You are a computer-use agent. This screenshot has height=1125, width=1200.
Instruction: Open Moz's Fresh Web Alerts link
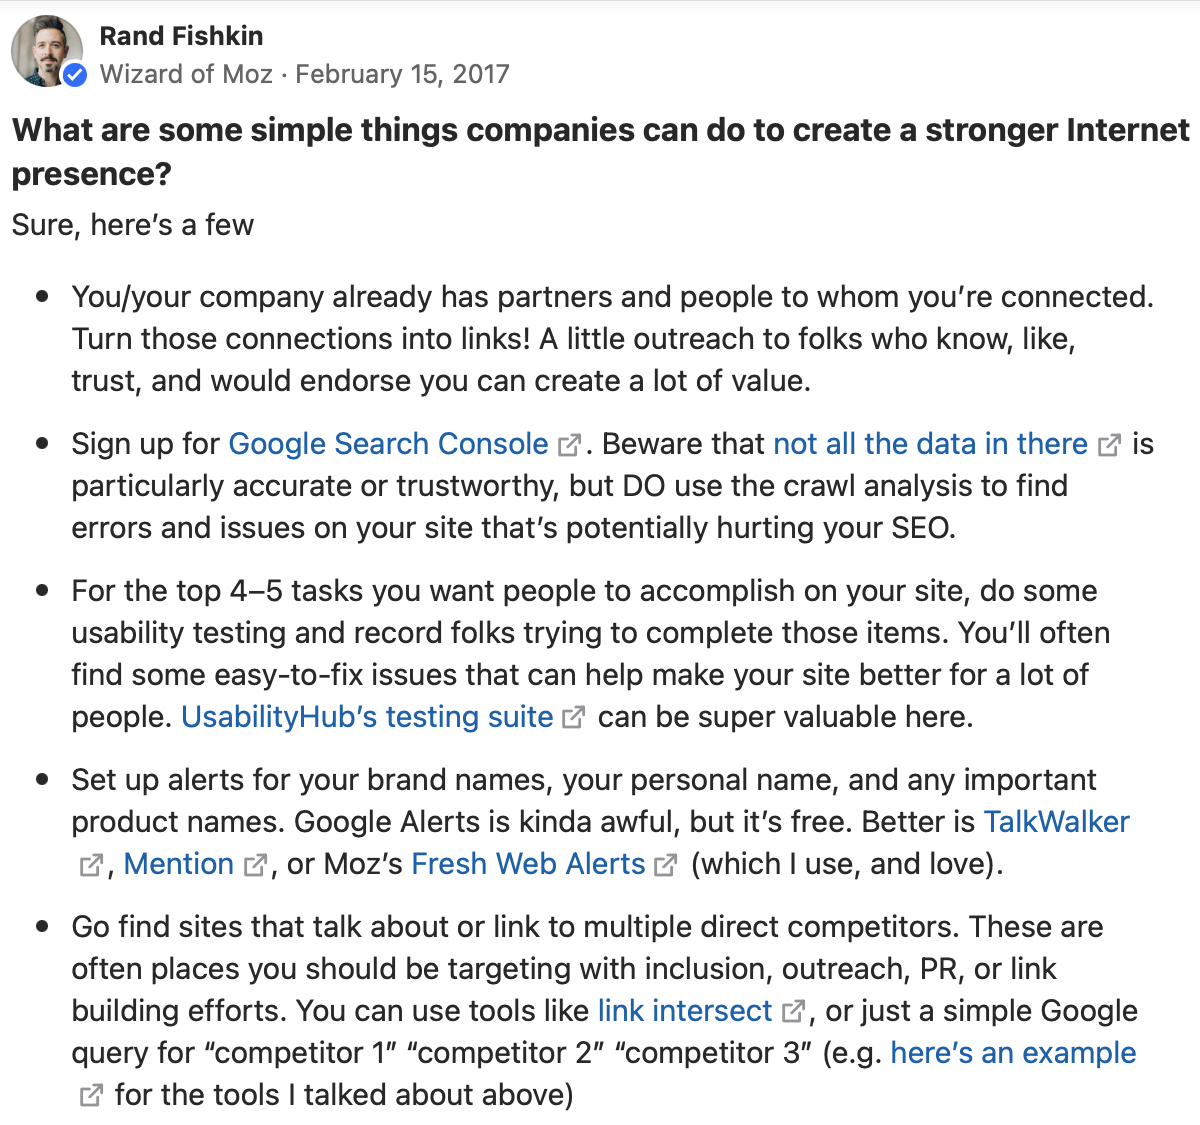(528, 864)
